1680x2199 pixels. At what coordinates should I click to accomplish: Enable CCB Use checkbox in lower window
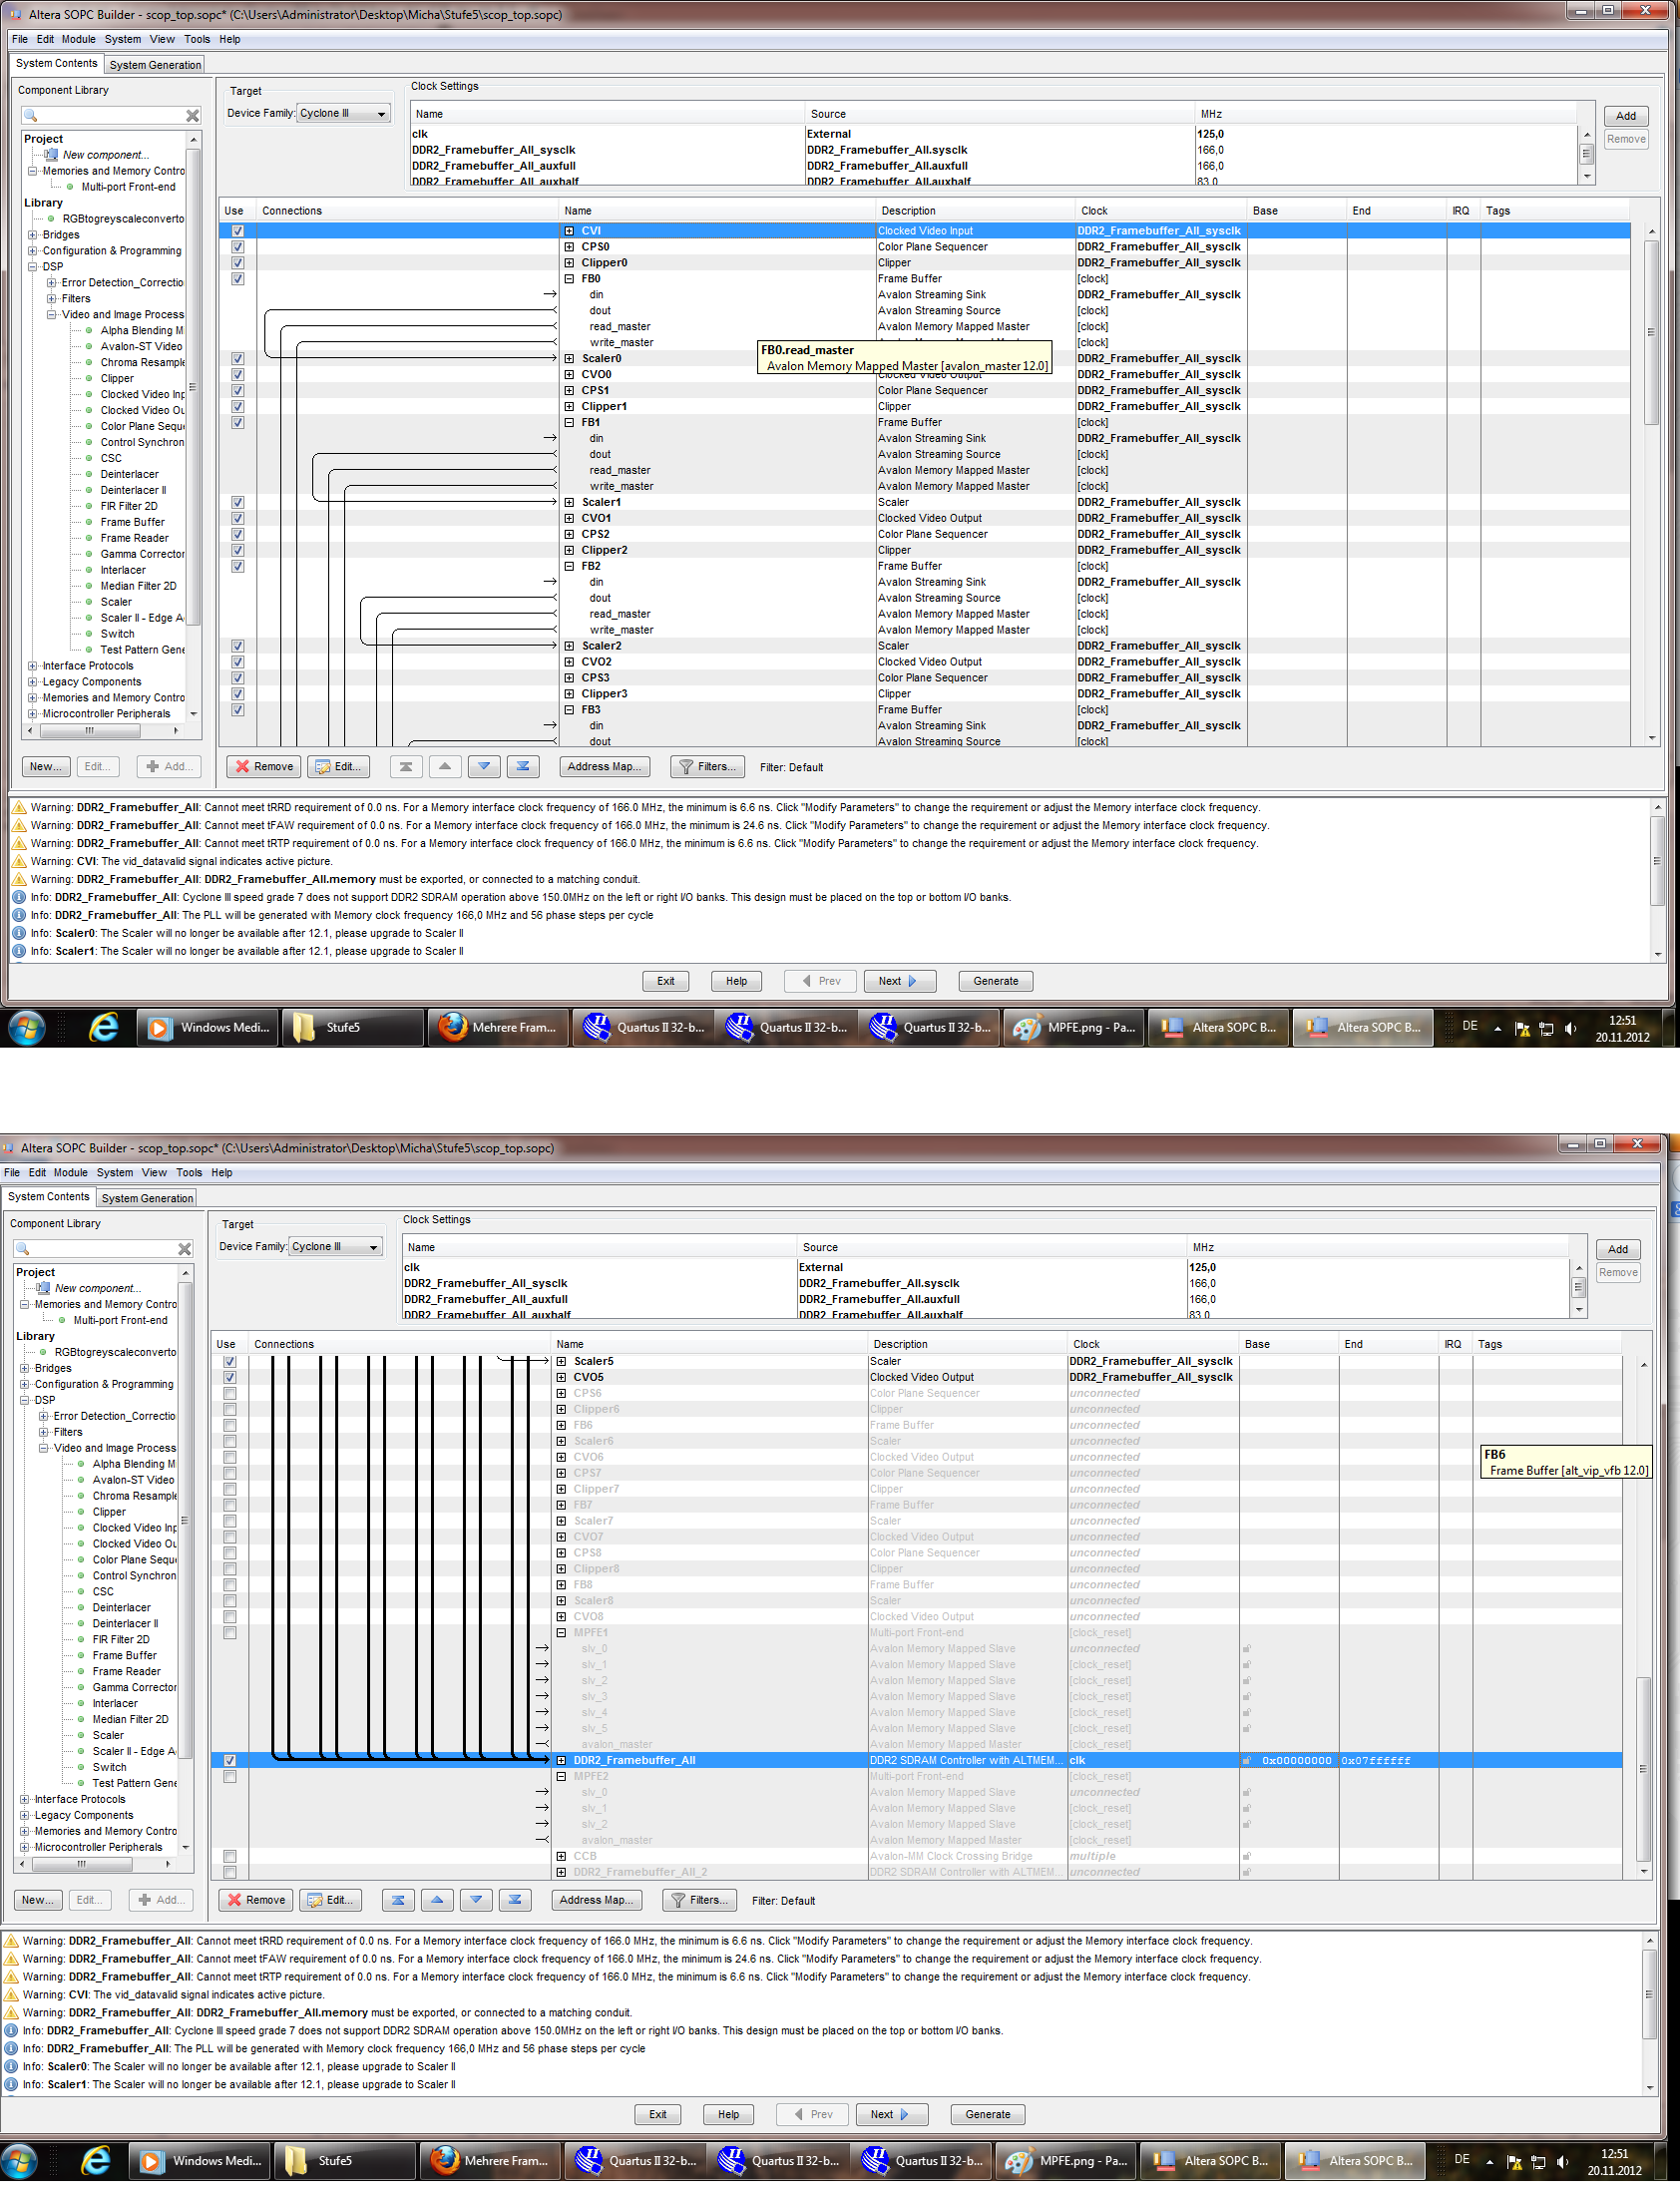point(230,1857)
